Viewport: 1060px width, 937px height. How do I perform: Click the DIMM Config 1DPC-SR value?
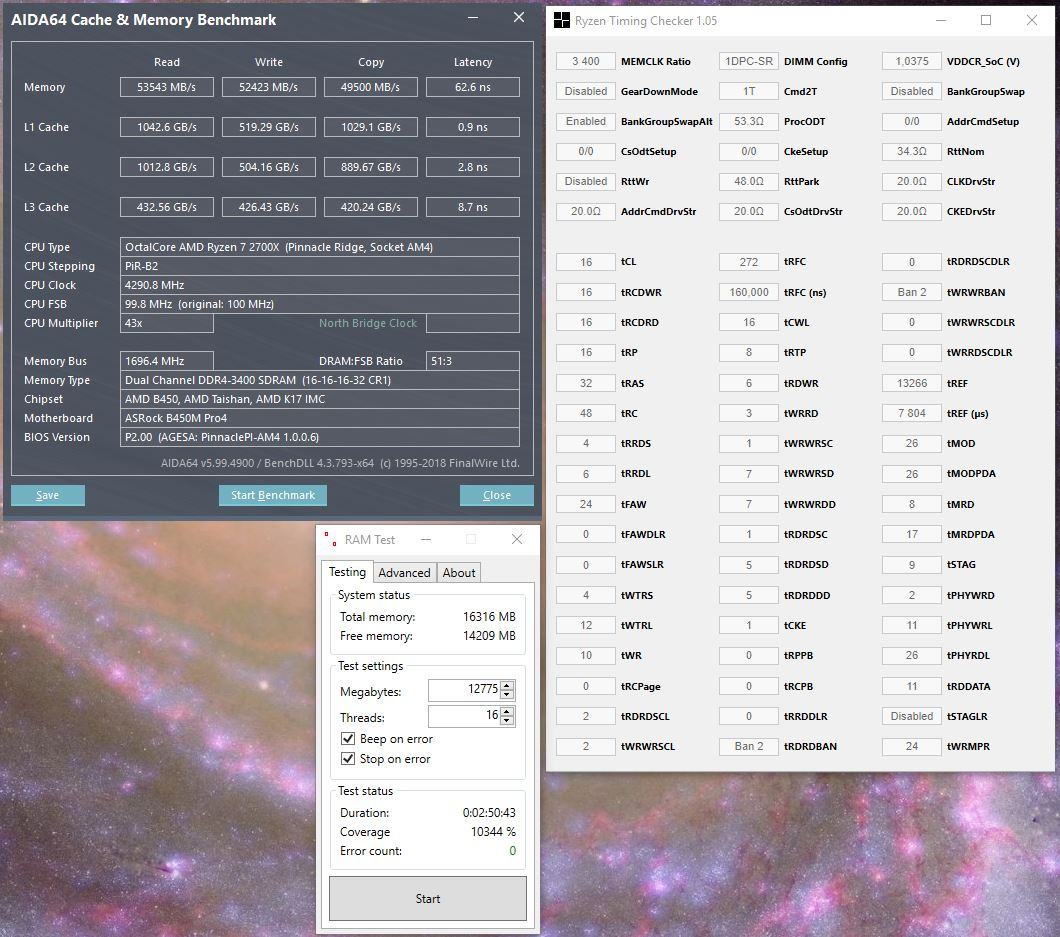point(748,62)
